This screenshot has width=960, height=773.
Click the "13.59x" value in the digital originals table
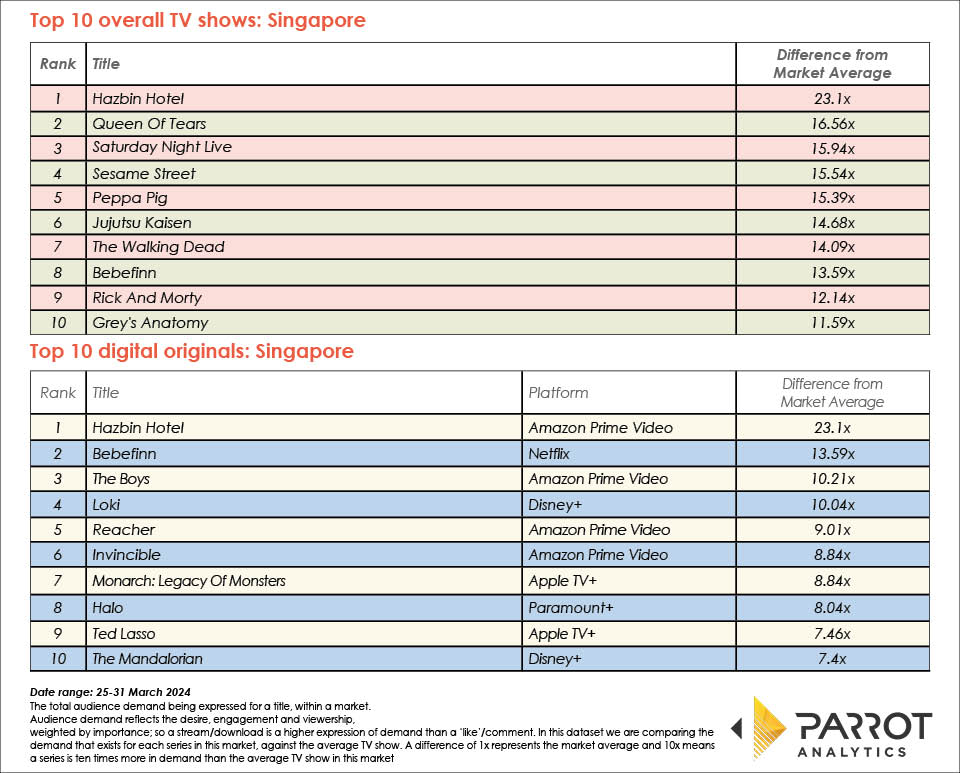click(x=833, y=454)
